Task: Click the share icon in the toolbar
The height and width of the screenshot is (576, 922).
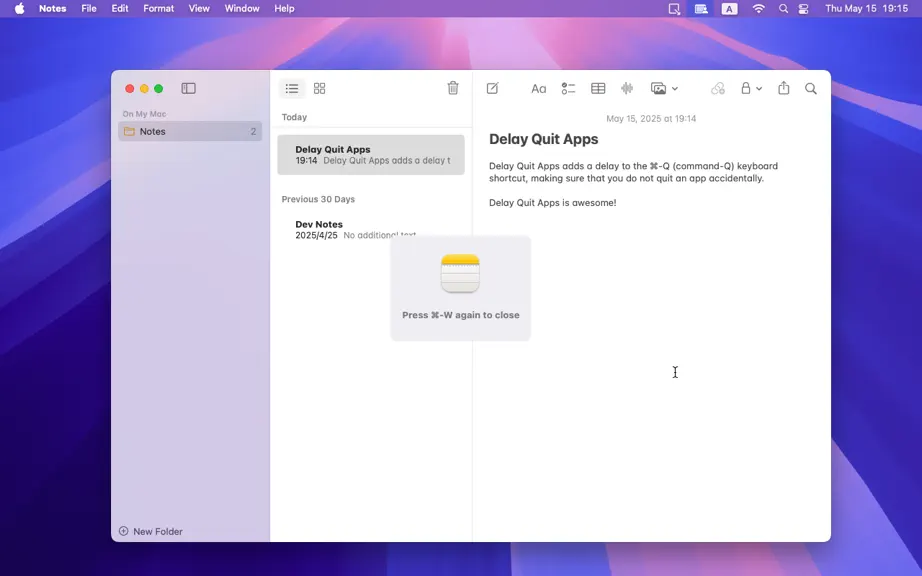Action: click(x=783, y=88)
